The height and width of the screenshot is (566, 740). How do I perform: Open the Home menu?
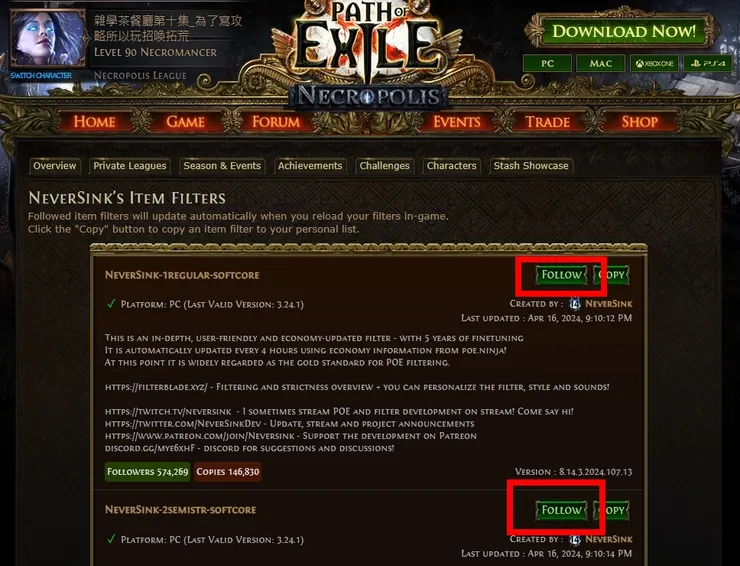coord(94,122)
